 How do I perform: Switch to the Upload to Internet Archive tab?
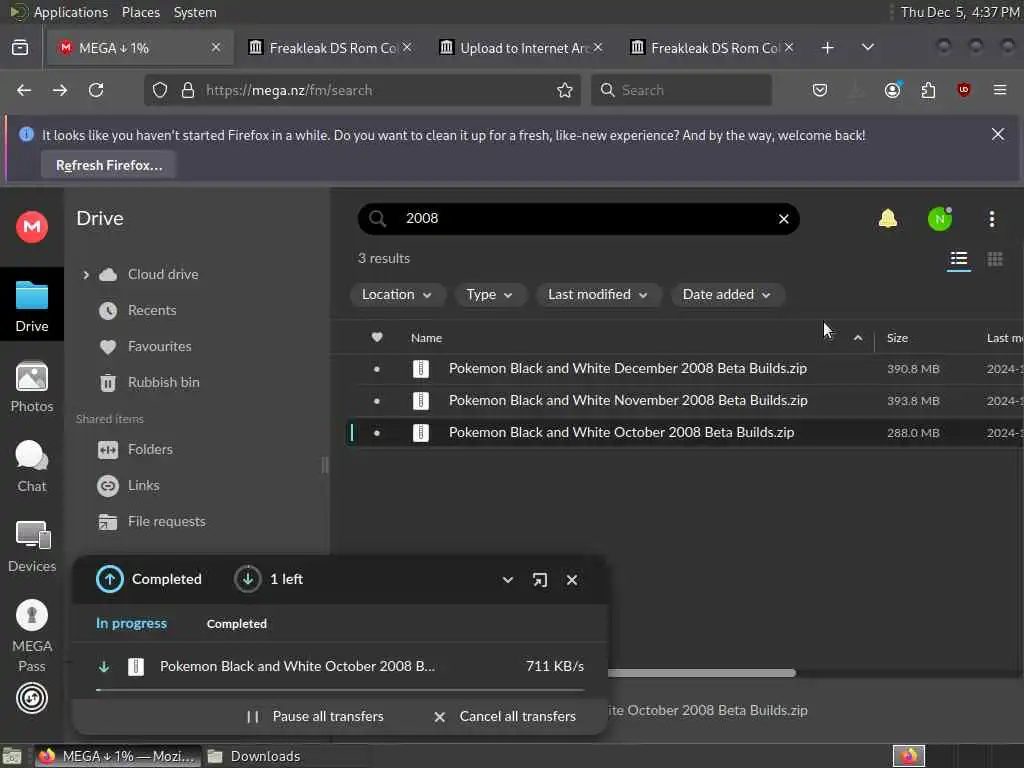click(520, 48)
